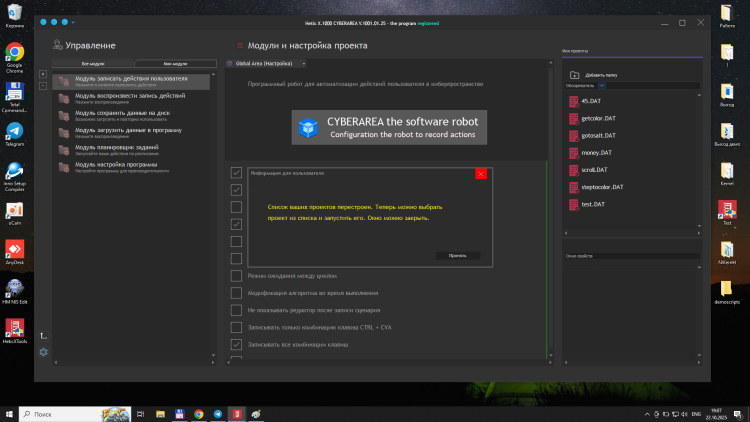This screenshot has width=750, height=422.
Task: Launch Telegram from the Windows taskbar
Action: (x=218, y=413)
